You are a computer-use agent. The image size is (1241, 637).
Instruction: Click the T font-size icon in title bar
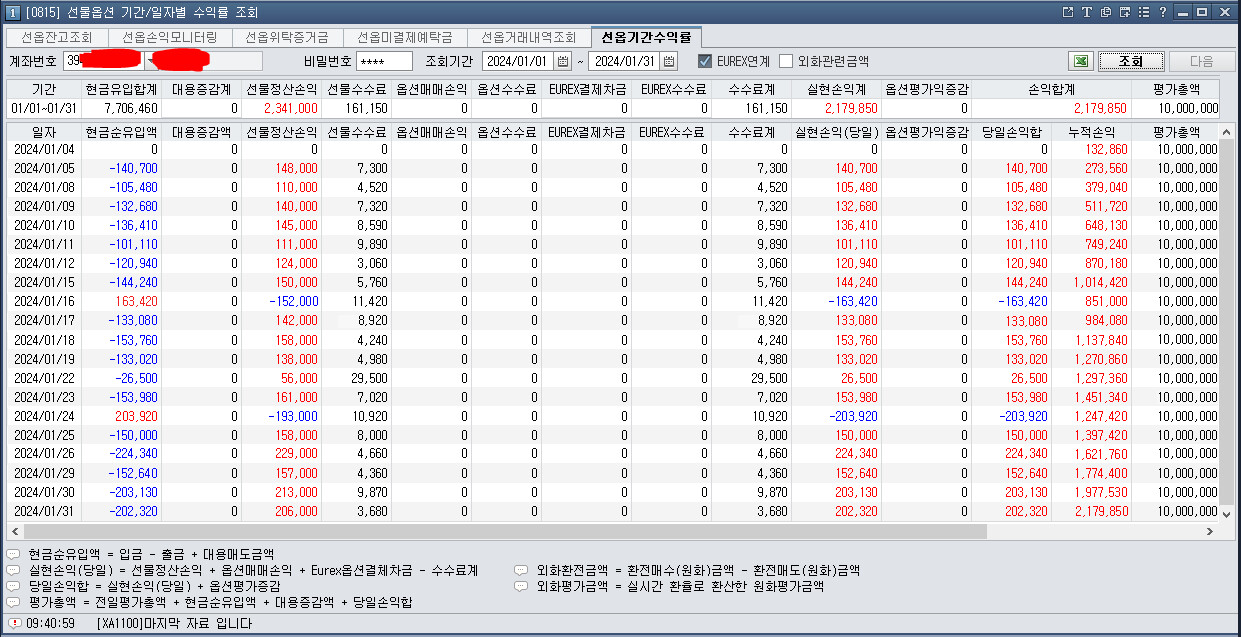pyautogui.click(x=1087, y=12)
